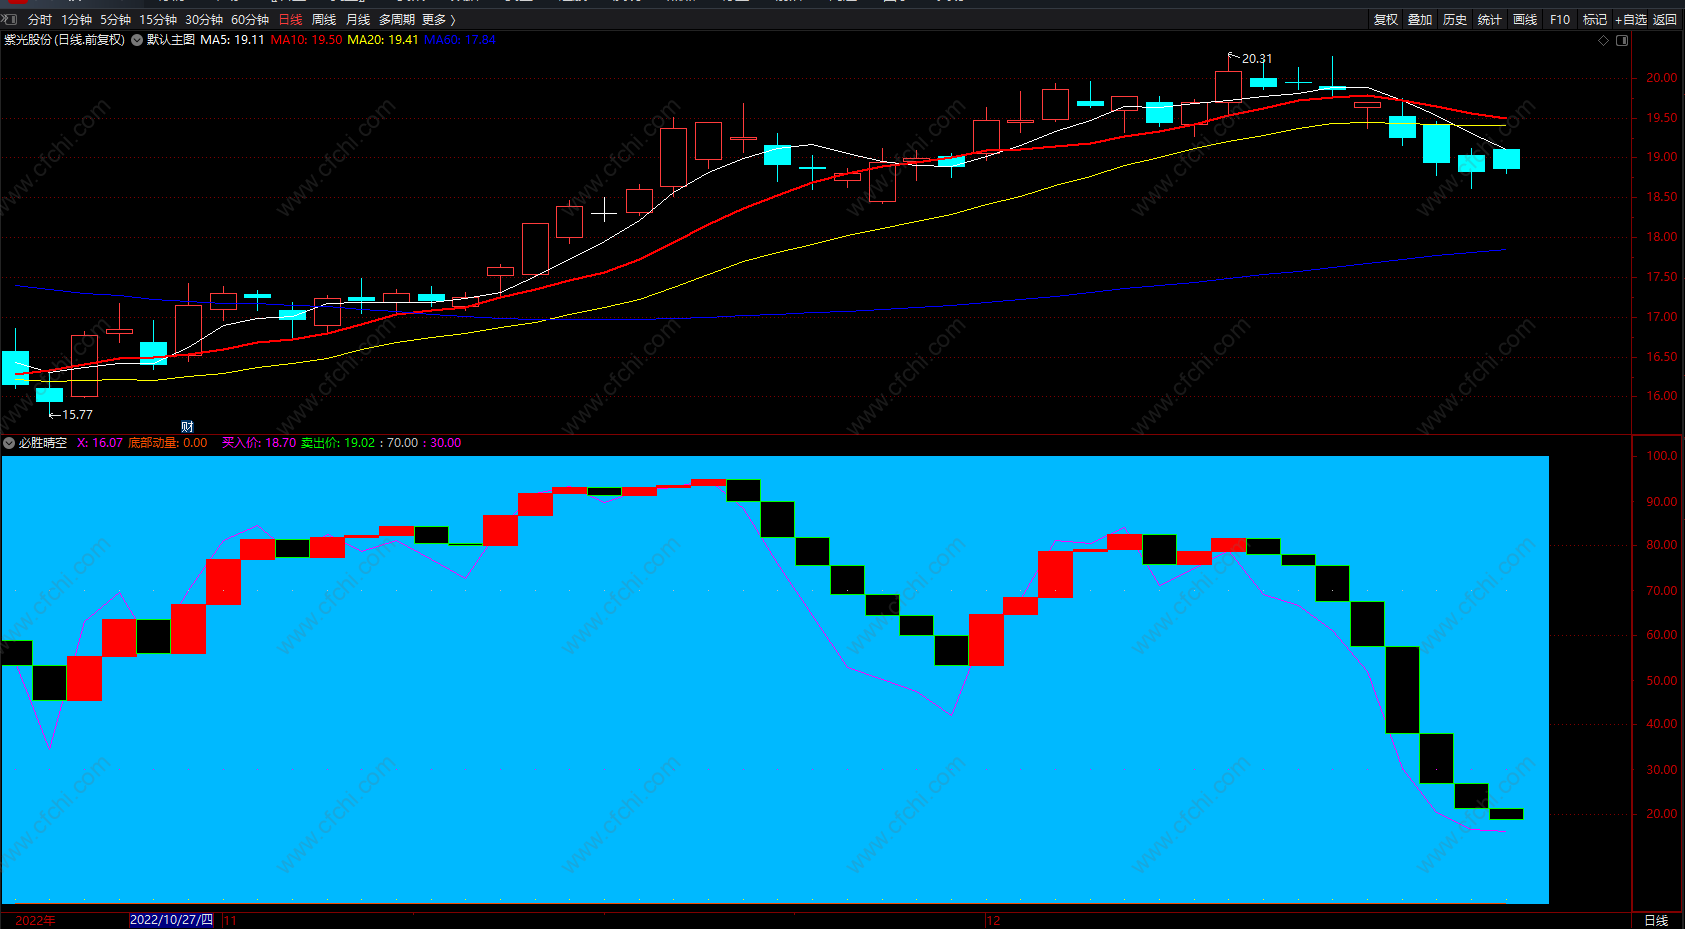Activate the 画线 drawing tools

1525,20
